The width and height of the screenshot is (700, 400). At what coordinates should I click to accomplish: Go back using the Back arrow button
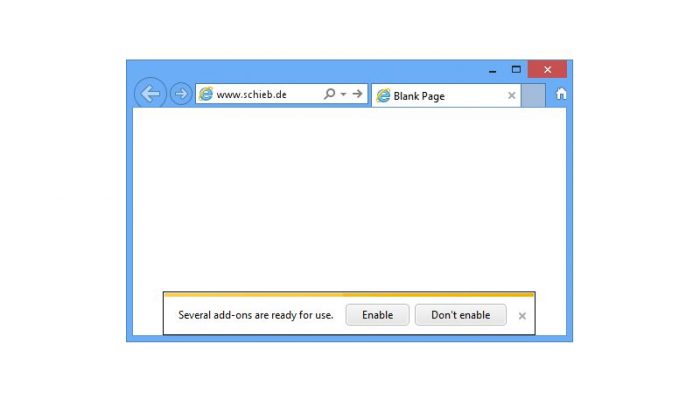coord(150,93)
